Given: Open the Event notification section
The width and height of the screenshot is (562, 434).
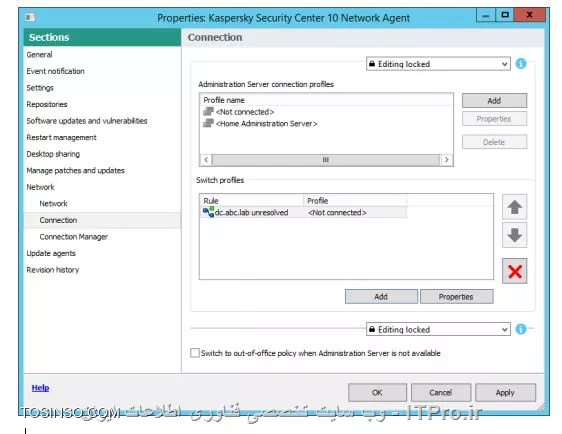Looking at the screenshot, I should 56,71.
